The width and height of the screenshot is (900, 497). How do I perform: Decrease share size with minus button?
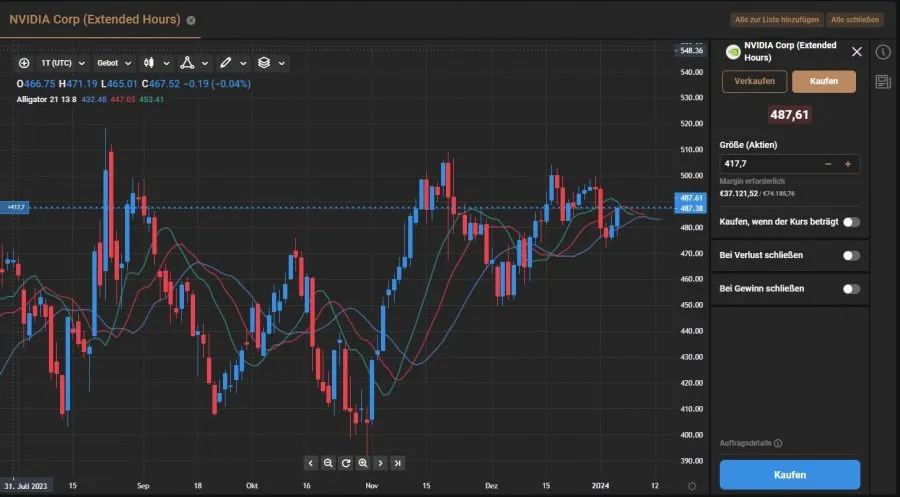(828, 164)
